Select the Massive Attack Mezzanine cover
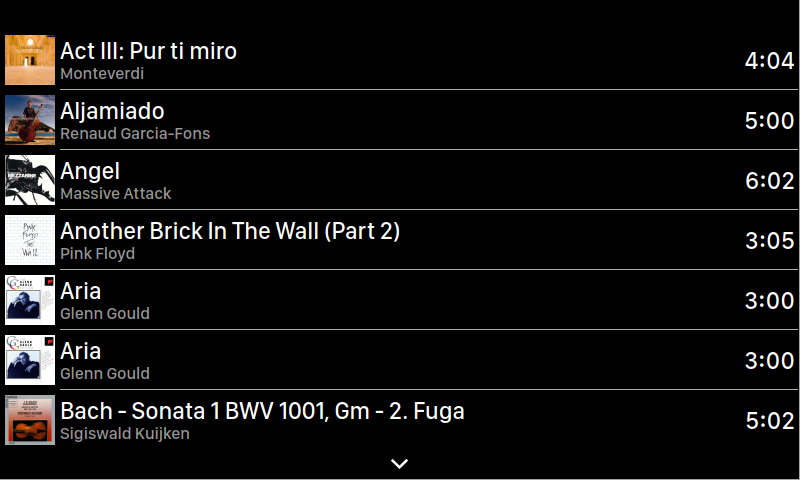Screen dimensions: 800x480 click(x=30, y=180)
